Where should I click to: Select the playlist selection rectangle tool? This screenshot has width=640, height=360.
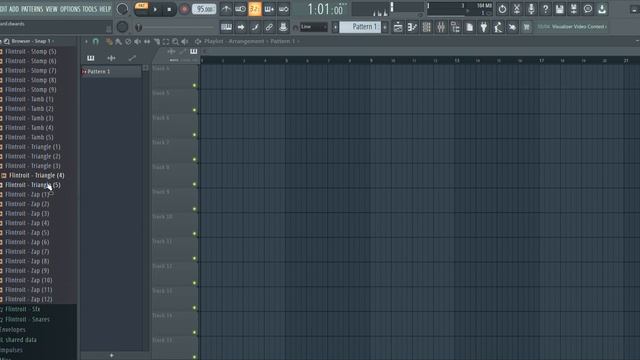166,41
